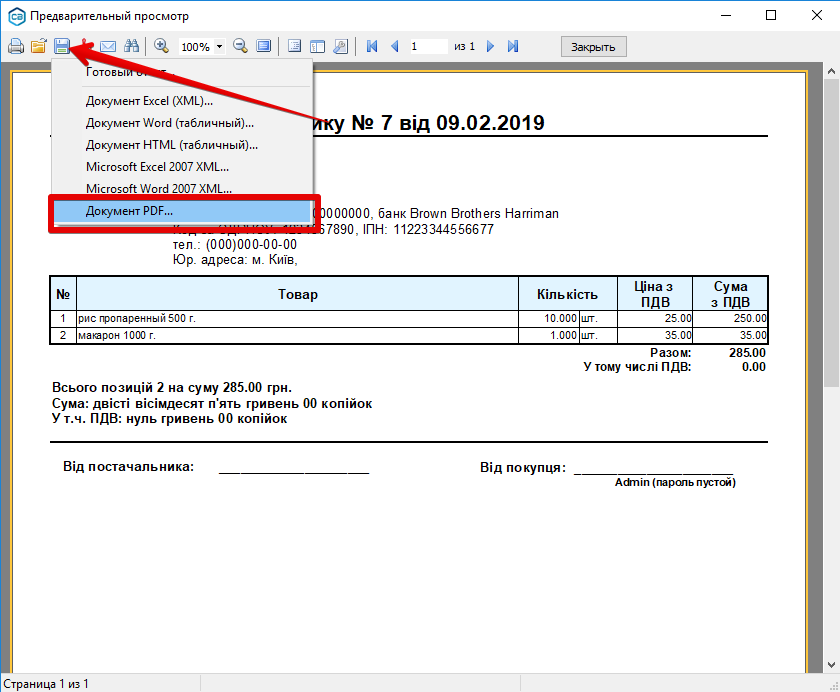Click the 'У тому числі ПДВ:' label
The image size is (840, 692).
pos(637,367)
